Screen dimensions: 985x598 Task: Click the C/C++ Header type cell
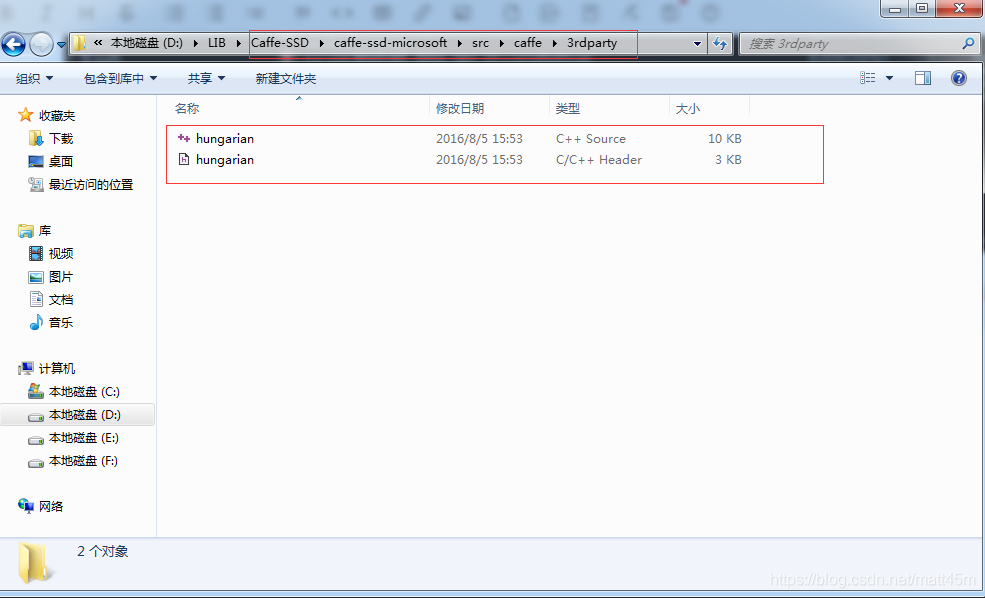pos(599,160)
